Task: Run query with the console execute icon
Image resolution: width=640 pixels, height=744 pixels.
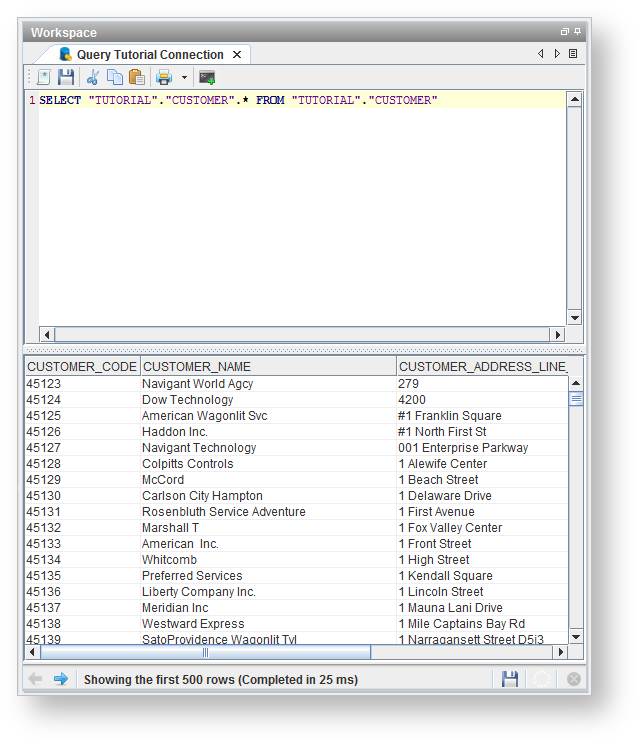Action: [x=207, y=77]
